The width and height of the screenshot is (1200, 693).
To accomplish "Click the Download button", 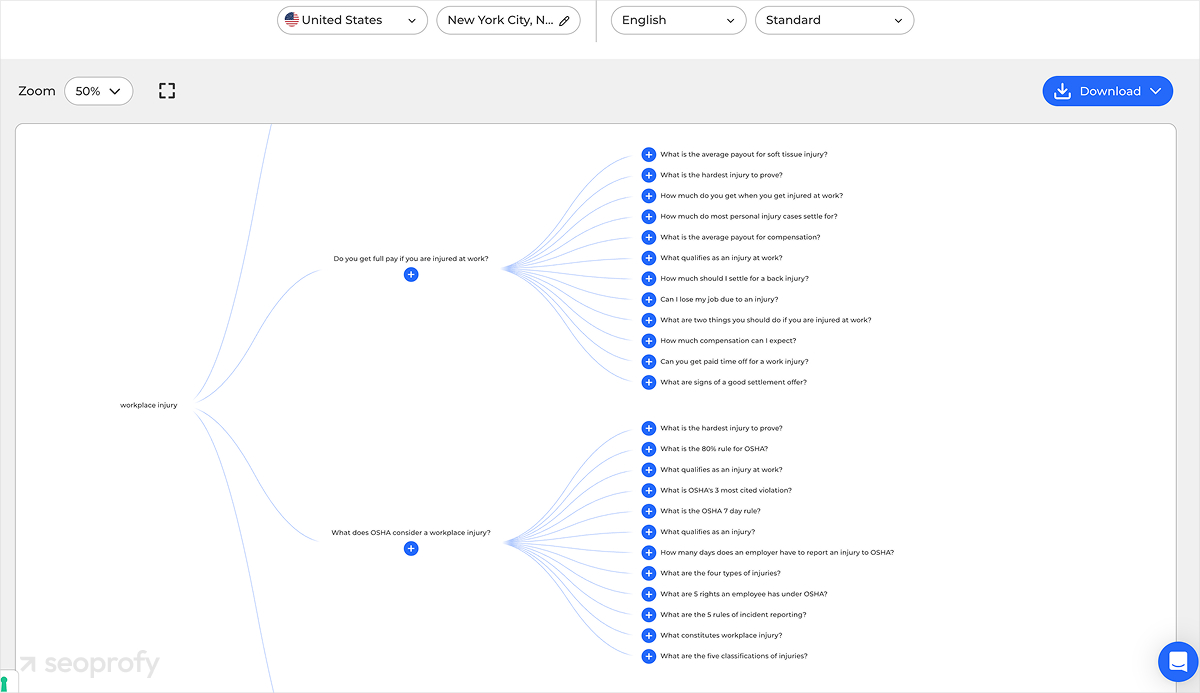I will point(1108,91).
